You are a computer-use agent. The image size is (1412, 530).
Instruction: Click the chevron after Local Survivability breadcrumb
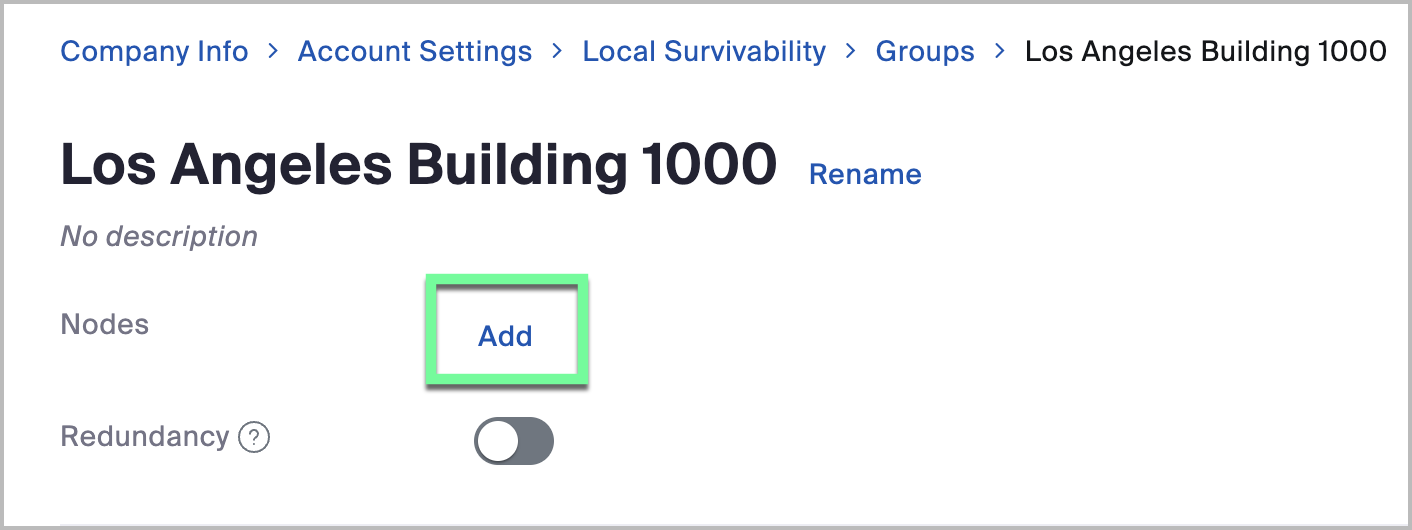coord(851,51)
